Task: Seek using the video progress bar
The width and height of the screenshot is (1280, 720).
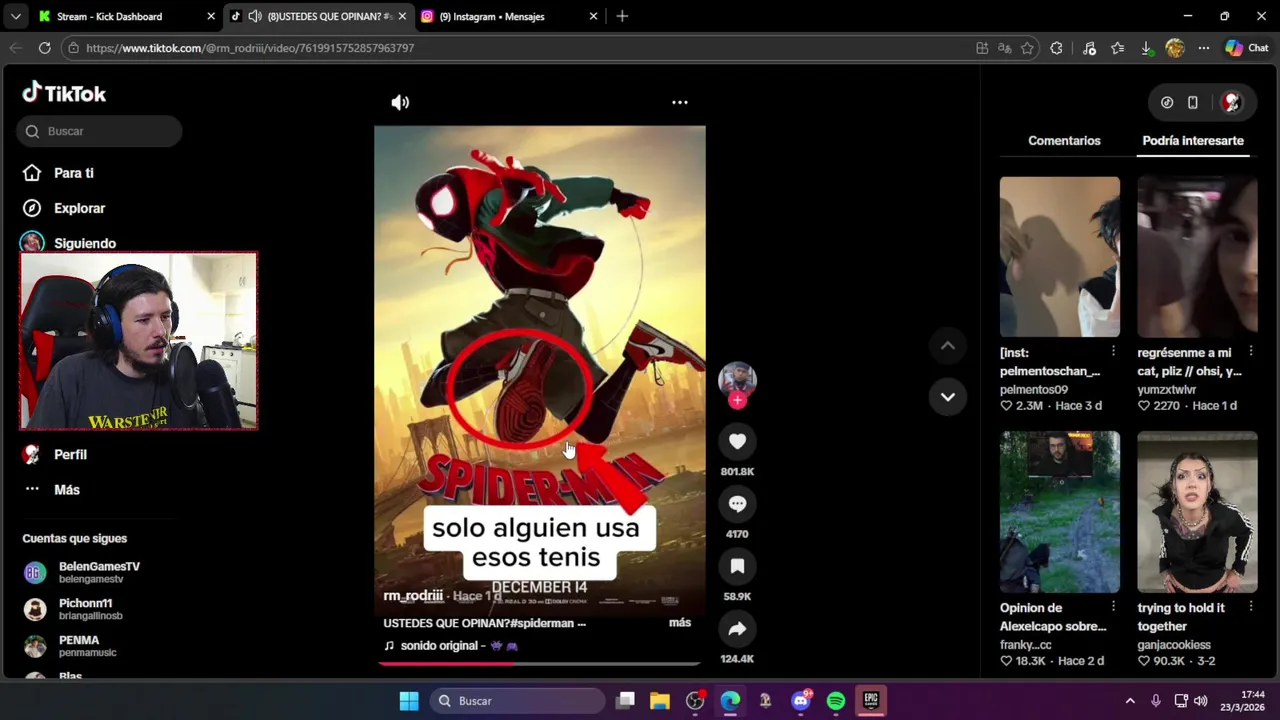Action: click(539, 663)
